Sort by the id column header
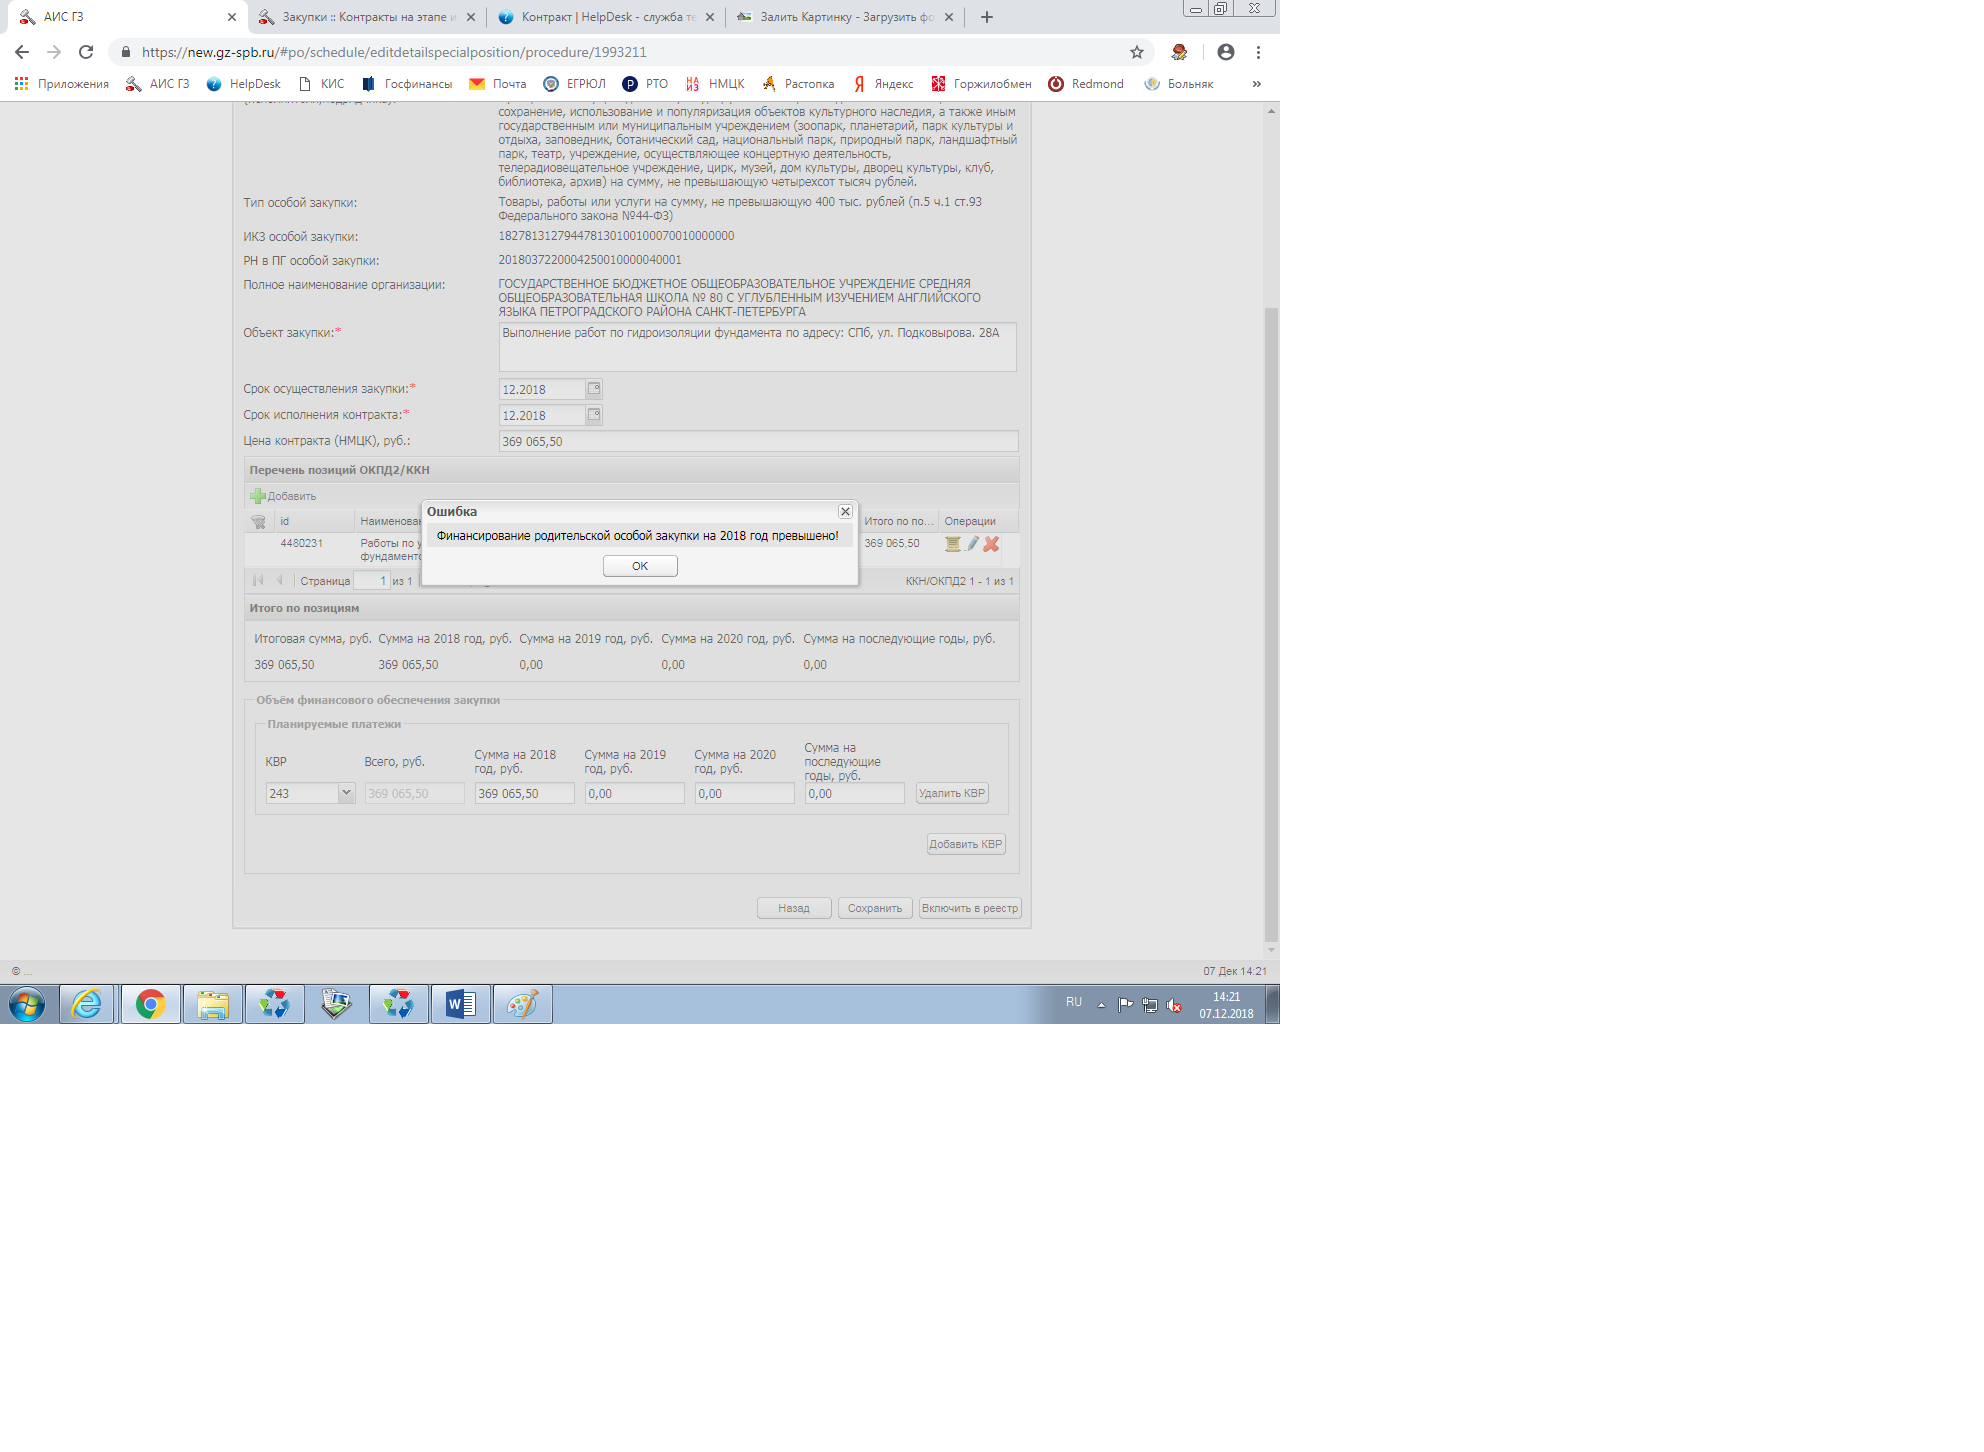Viewport: 1984px width, 1452px height. tap(314, 521)
